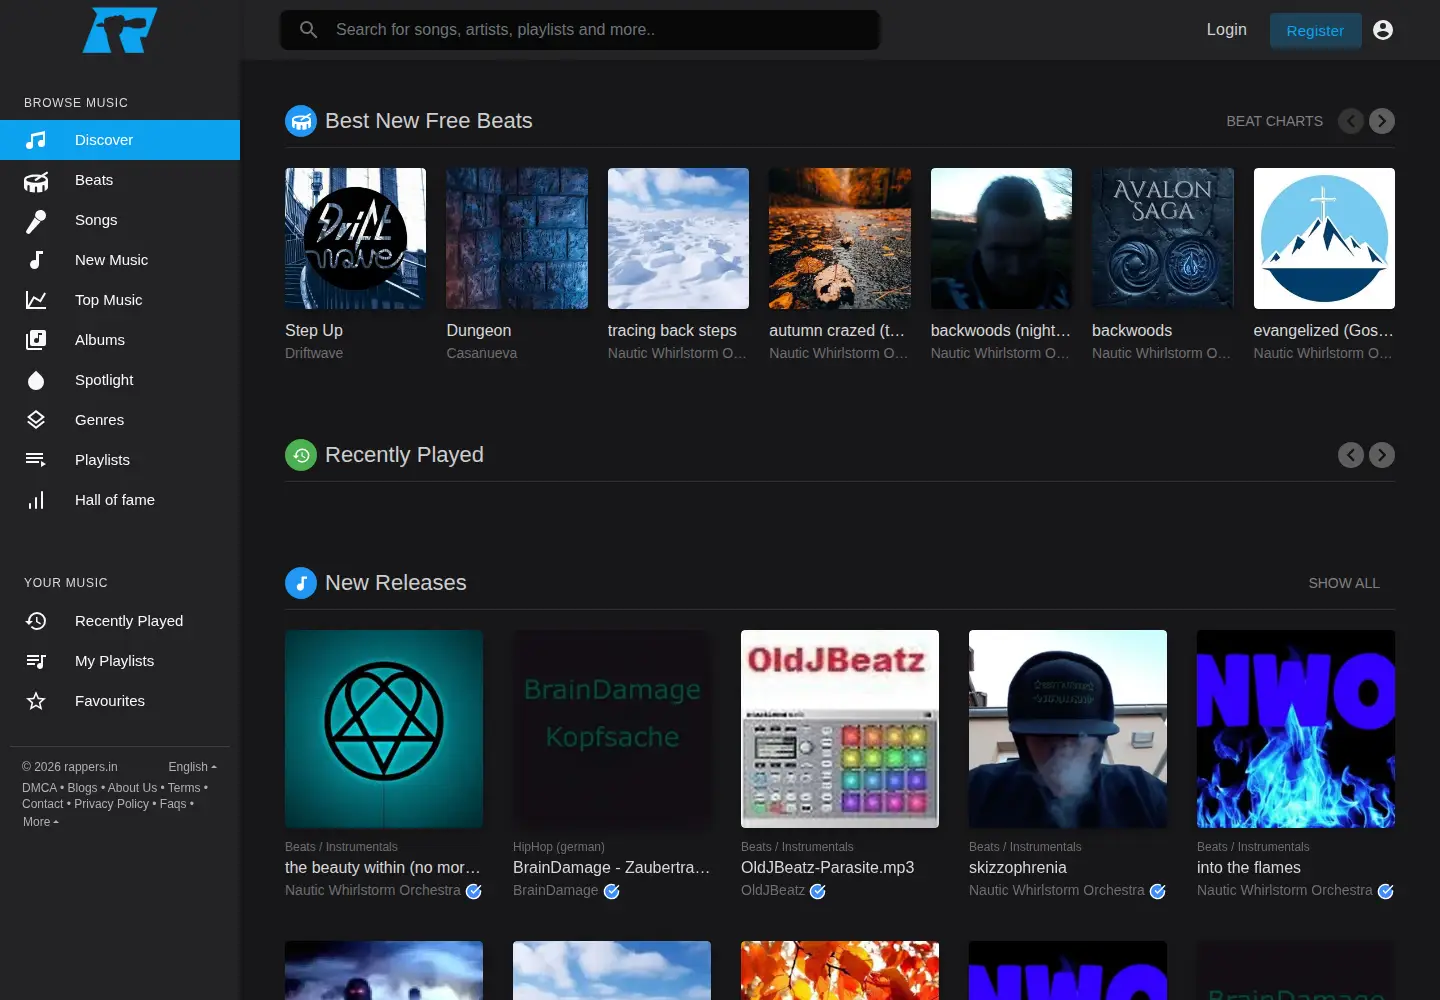Screen dimensions: 1440x1000
Task: Click the Login link
Action: (1226, 30)
